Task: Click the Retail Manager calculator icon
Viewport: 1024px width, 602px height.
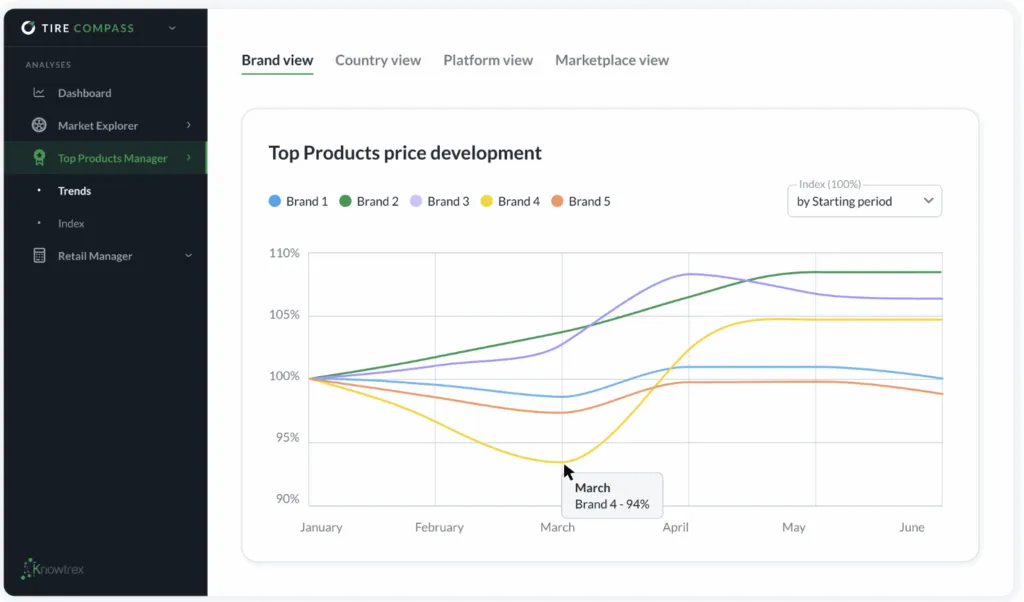Action: 39,256
